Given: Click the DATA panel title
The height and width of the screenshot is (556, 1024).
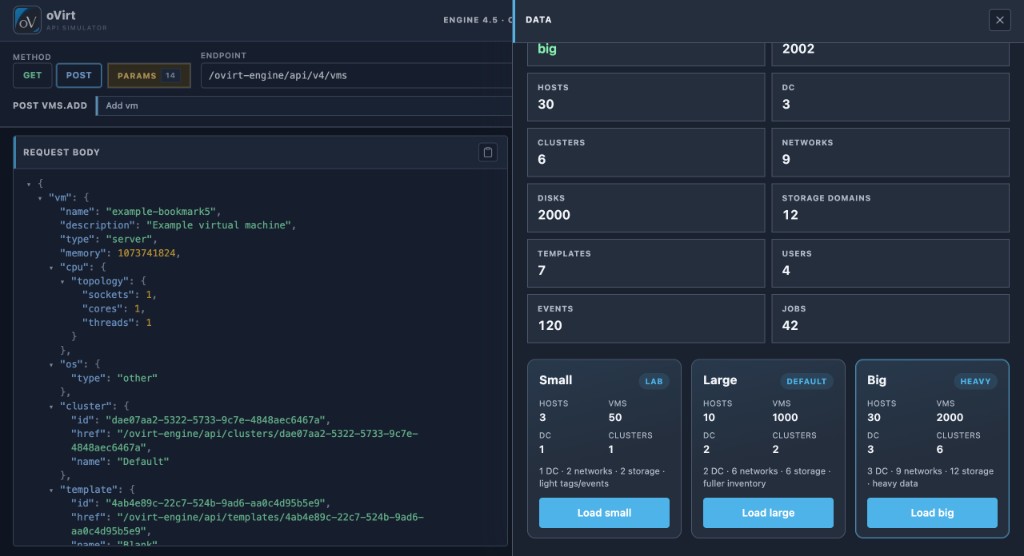Looking at the screenshot, I should [x=538, y=20].
